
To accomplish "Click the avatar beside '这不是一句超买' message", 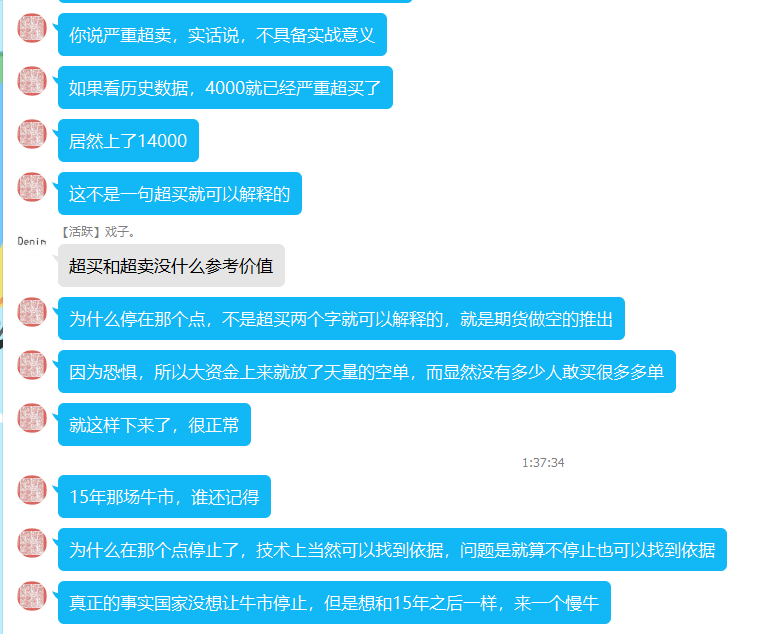I will click(x=32, y=187).
